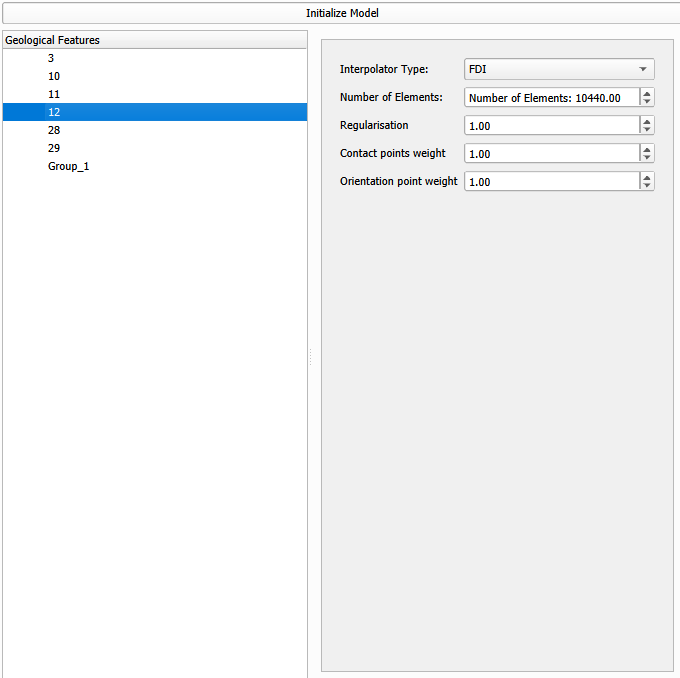Click the Number of Elements label
The image size is (680, 678).
(x=391, y=97)
